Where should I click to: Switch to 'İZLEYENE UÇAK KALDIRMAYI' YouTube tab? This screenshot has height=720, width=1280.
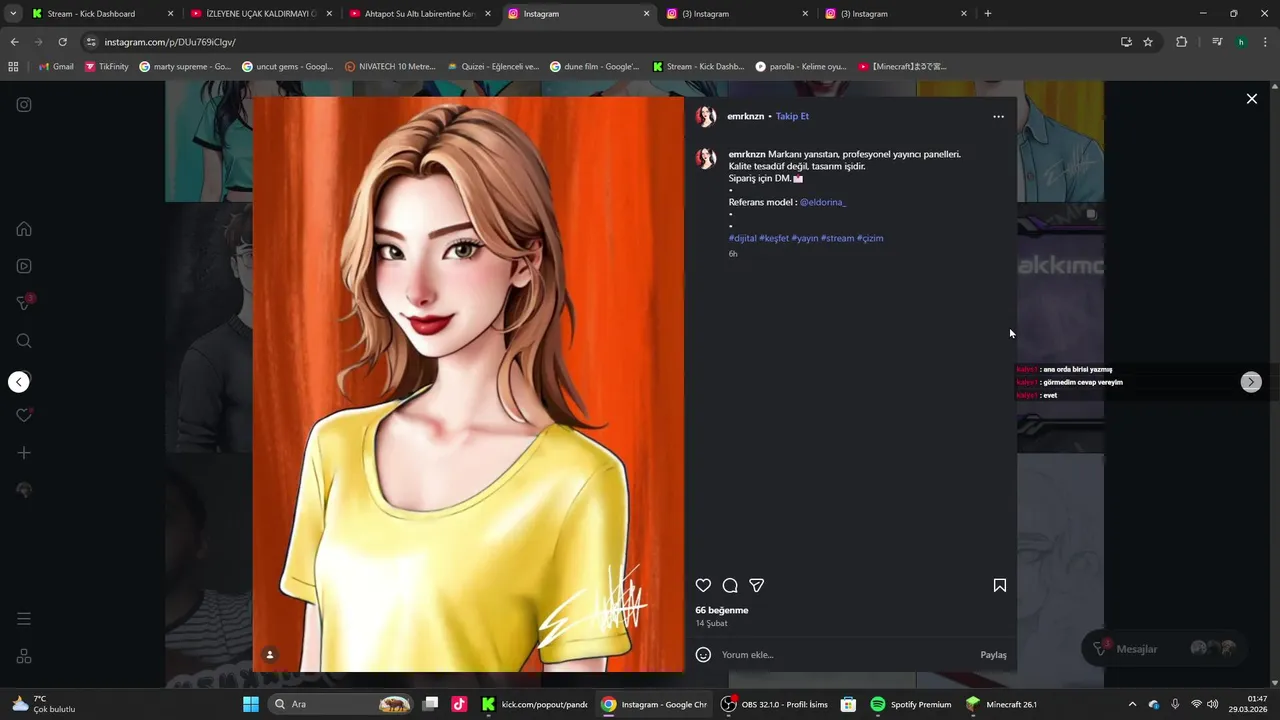coord(261,14)
